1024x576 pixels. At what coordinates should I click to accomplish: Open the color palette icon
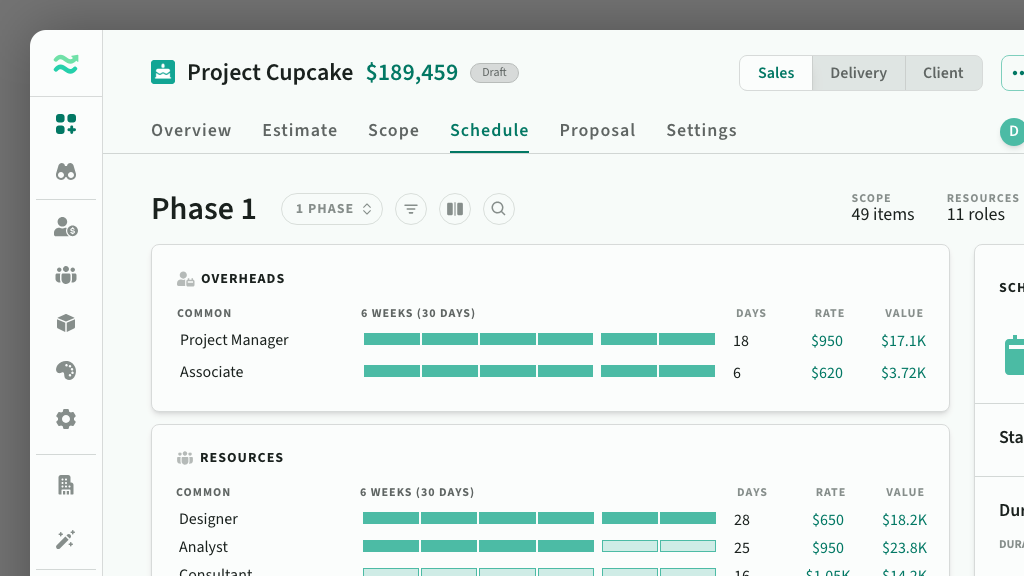tap(66, 371)
